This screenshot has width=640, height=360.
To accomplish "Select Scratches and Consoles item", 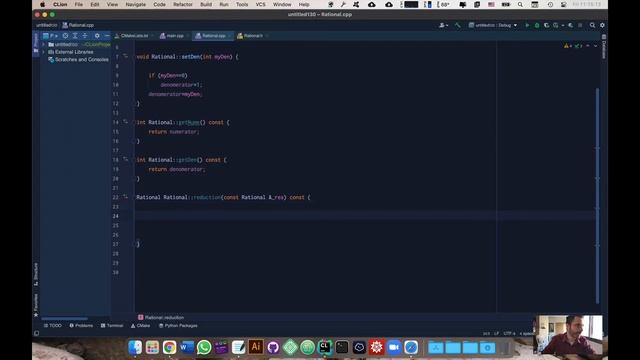I will pyautogui.click(x=78, y=60).
